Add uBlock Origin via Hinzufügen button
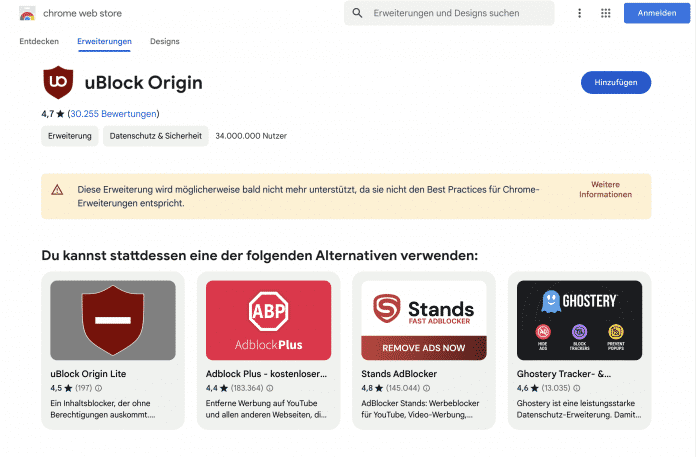The width and height of the screenshot is (696, 457). [x=615, y=83]
